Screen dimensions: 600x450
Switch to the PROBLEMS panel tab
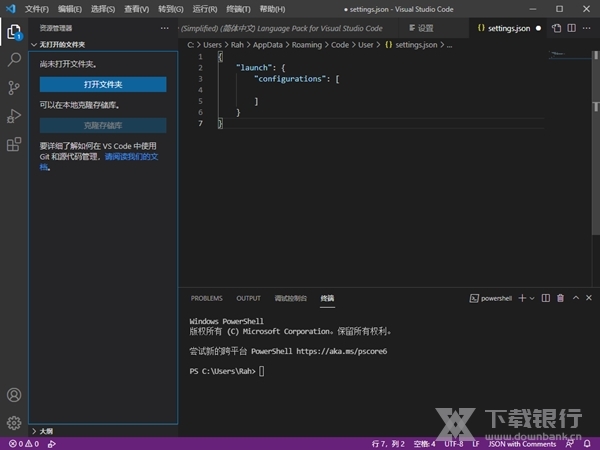tap(207, 298)
